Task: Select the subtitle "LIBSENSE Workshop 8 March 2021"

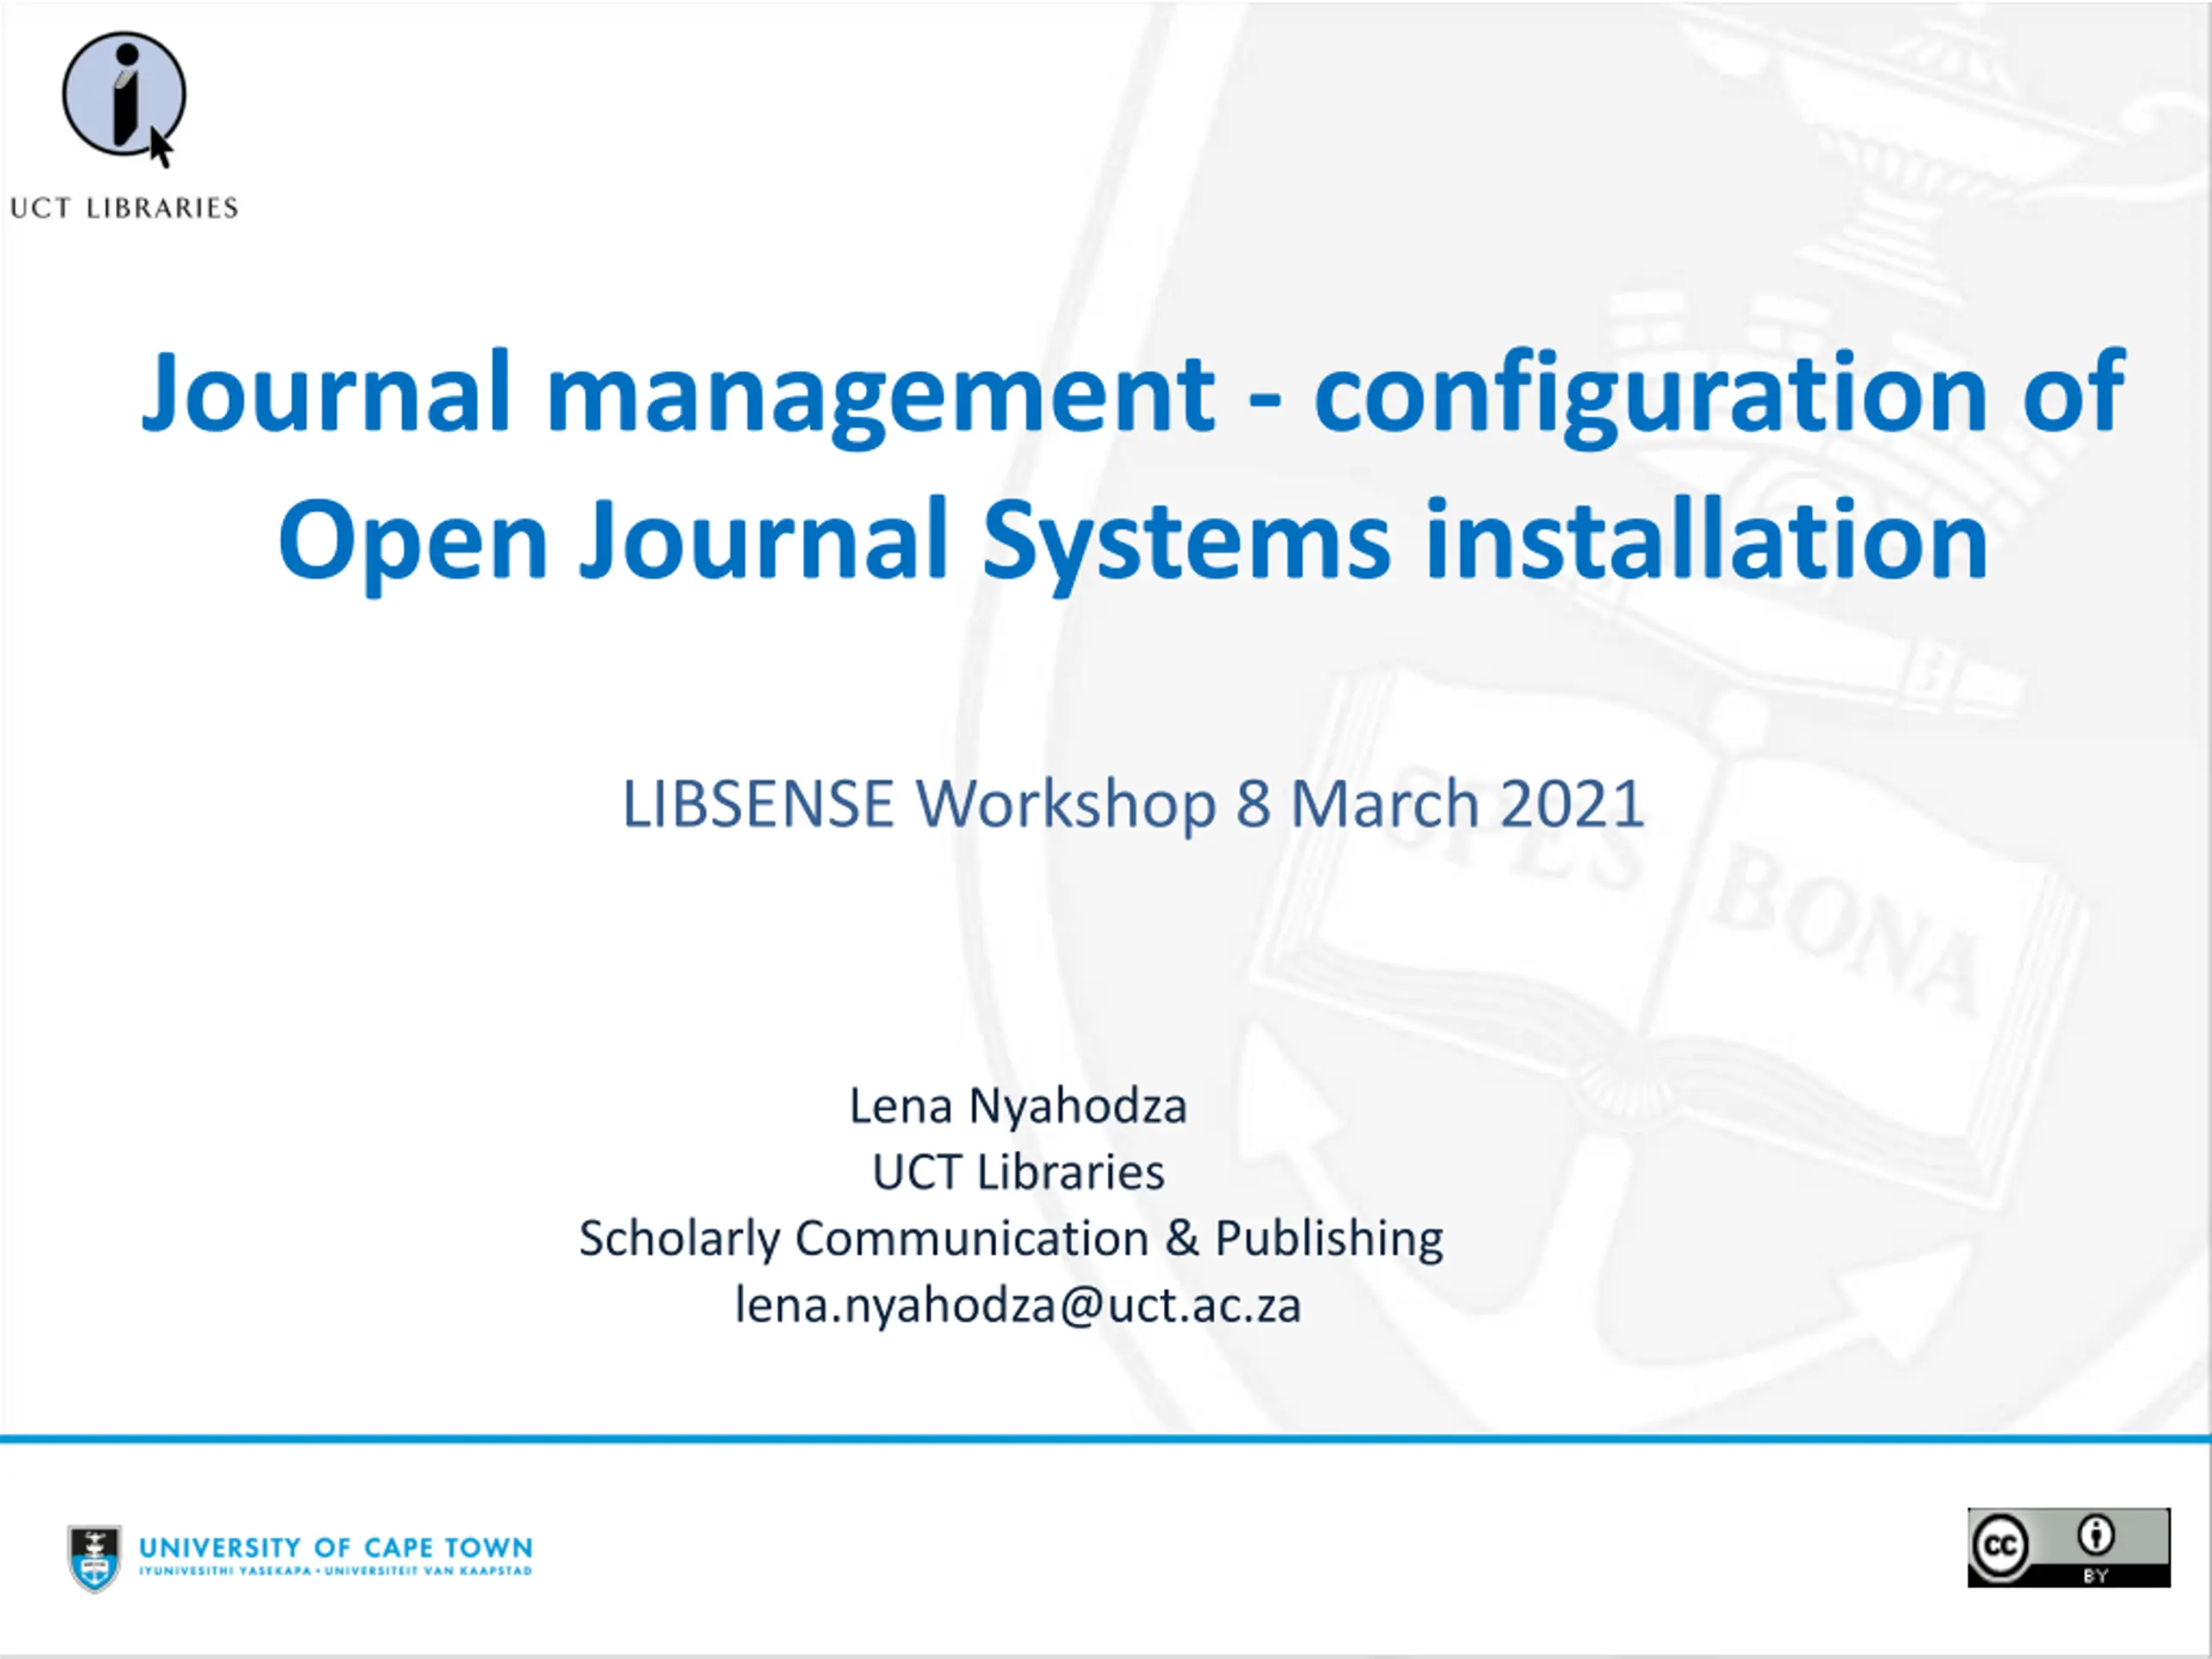Action: click(1133, 803)
